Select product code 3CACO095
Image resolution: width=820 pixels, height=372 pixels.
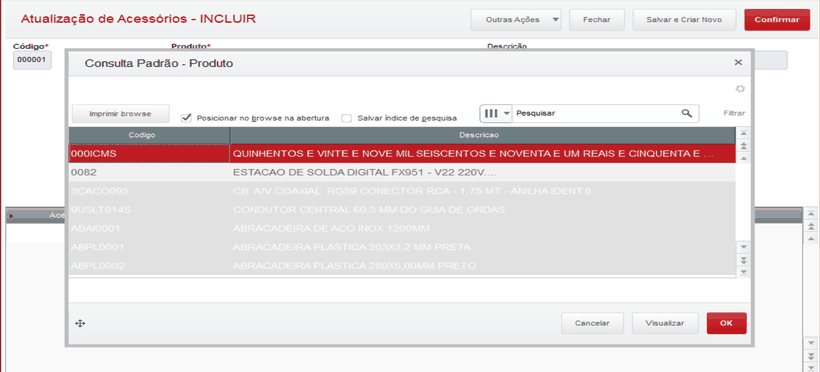149,191
